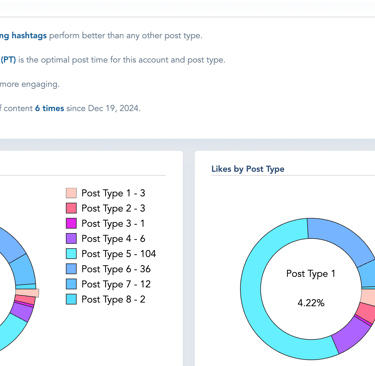The width and height of the screenshot is (375, 366).
Task: Click the 4.22% value in donut center
Action: pos(311,303)
